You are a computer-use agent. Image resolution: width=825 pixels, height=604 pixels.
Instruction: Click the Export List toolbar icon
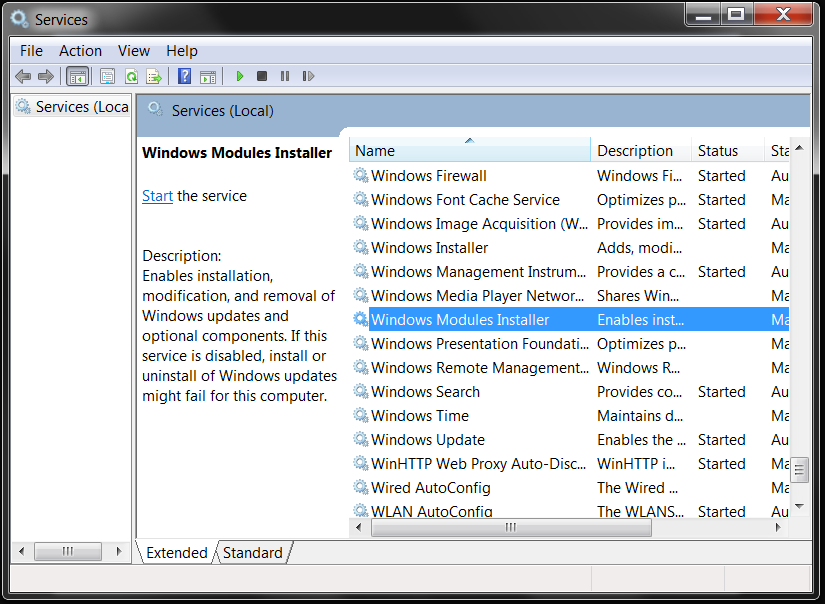click(154, 76)
